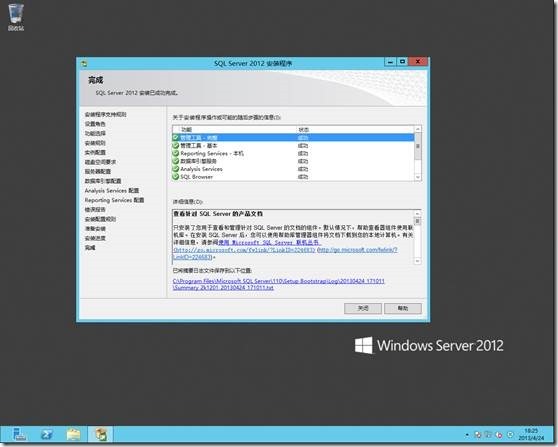Close the SQL Server 2012 setup window
The image size is (558, 447).
[418, 62]
